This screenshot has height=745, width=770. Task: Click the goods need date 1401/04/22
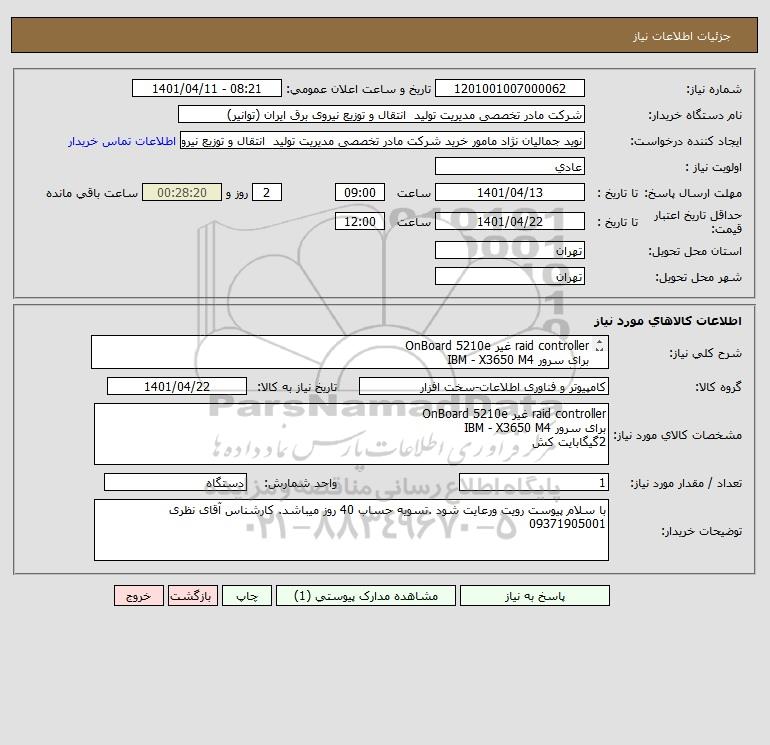click(177, 386)
